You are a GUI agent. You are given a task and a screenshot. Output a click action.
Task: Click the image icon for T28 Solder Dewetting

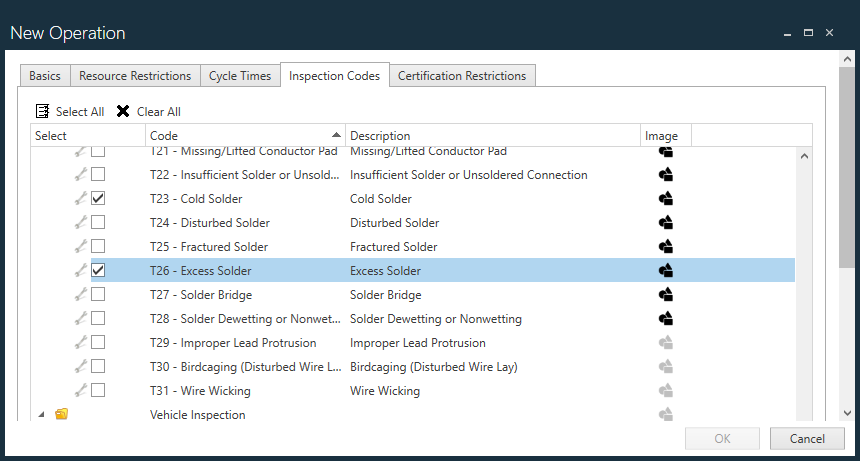[x=666, y=319]
